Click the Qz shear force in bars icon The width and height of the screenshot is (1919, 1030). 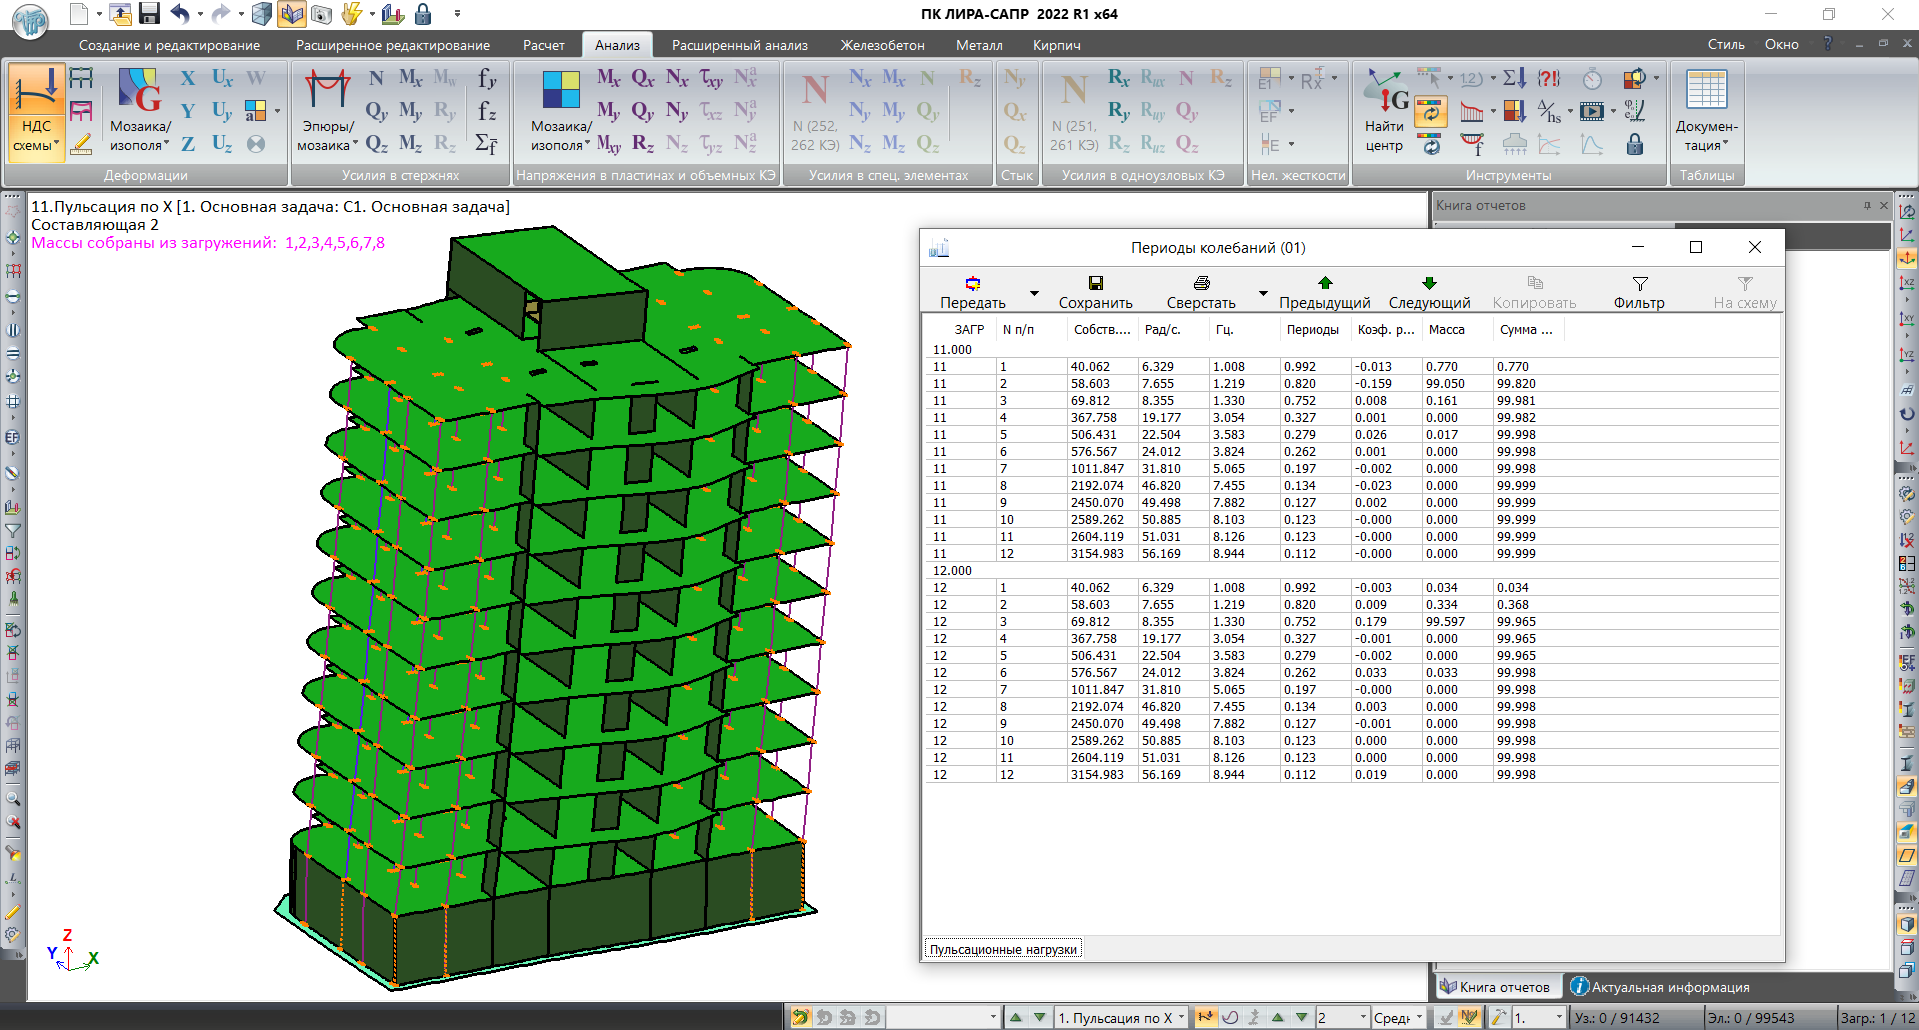pyautogui.click(x=376, y=144)
